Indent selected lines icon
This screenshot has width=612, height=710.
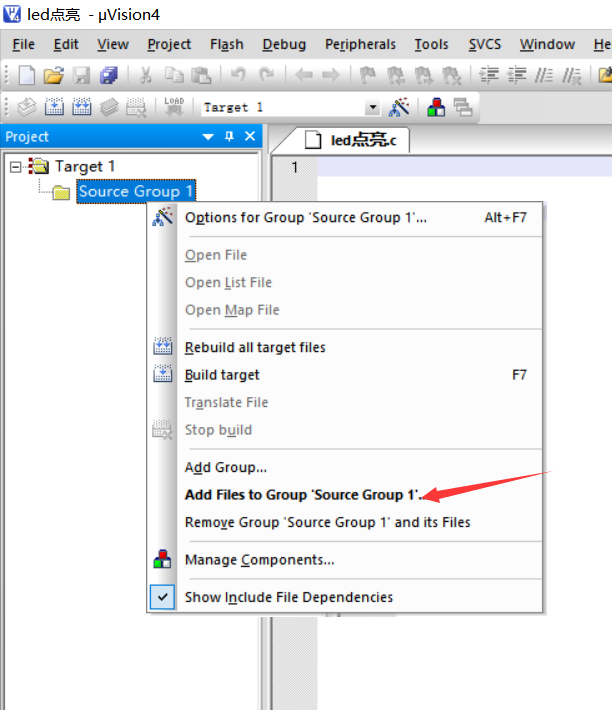489,75
